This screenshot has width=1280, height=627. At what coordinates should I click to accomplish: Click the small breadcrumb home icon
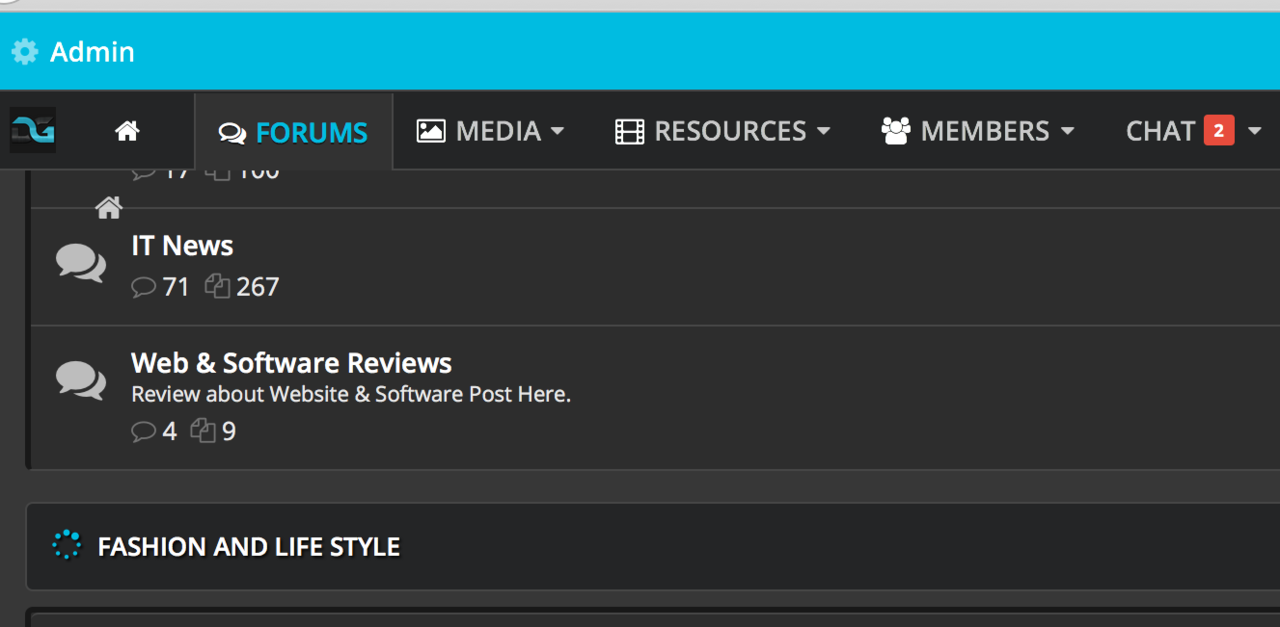109,208
